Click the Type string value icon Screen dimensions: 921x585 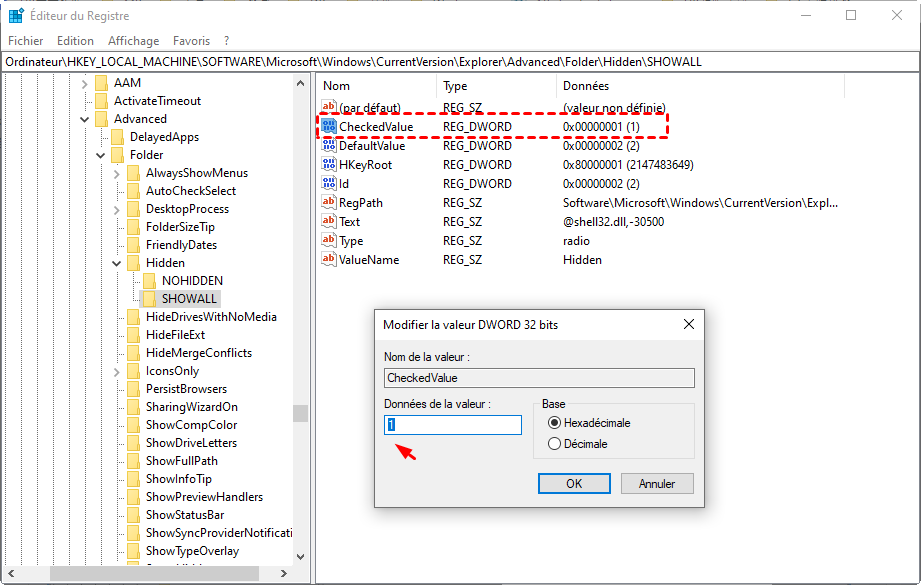329,240
